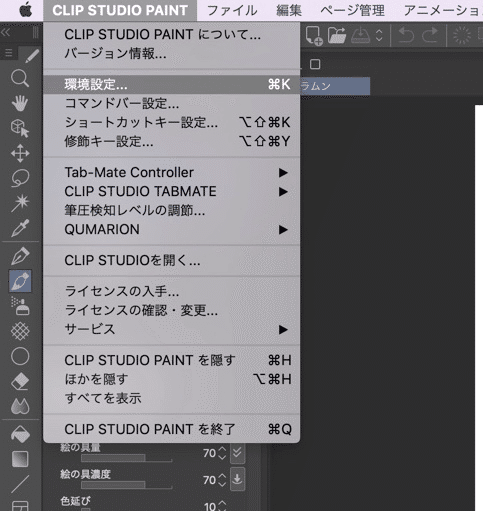Choose コマンドバー設定... menu entry
The height and width of the screenshot is (511, 483).
pyautogui.click(x=171, y=103)
